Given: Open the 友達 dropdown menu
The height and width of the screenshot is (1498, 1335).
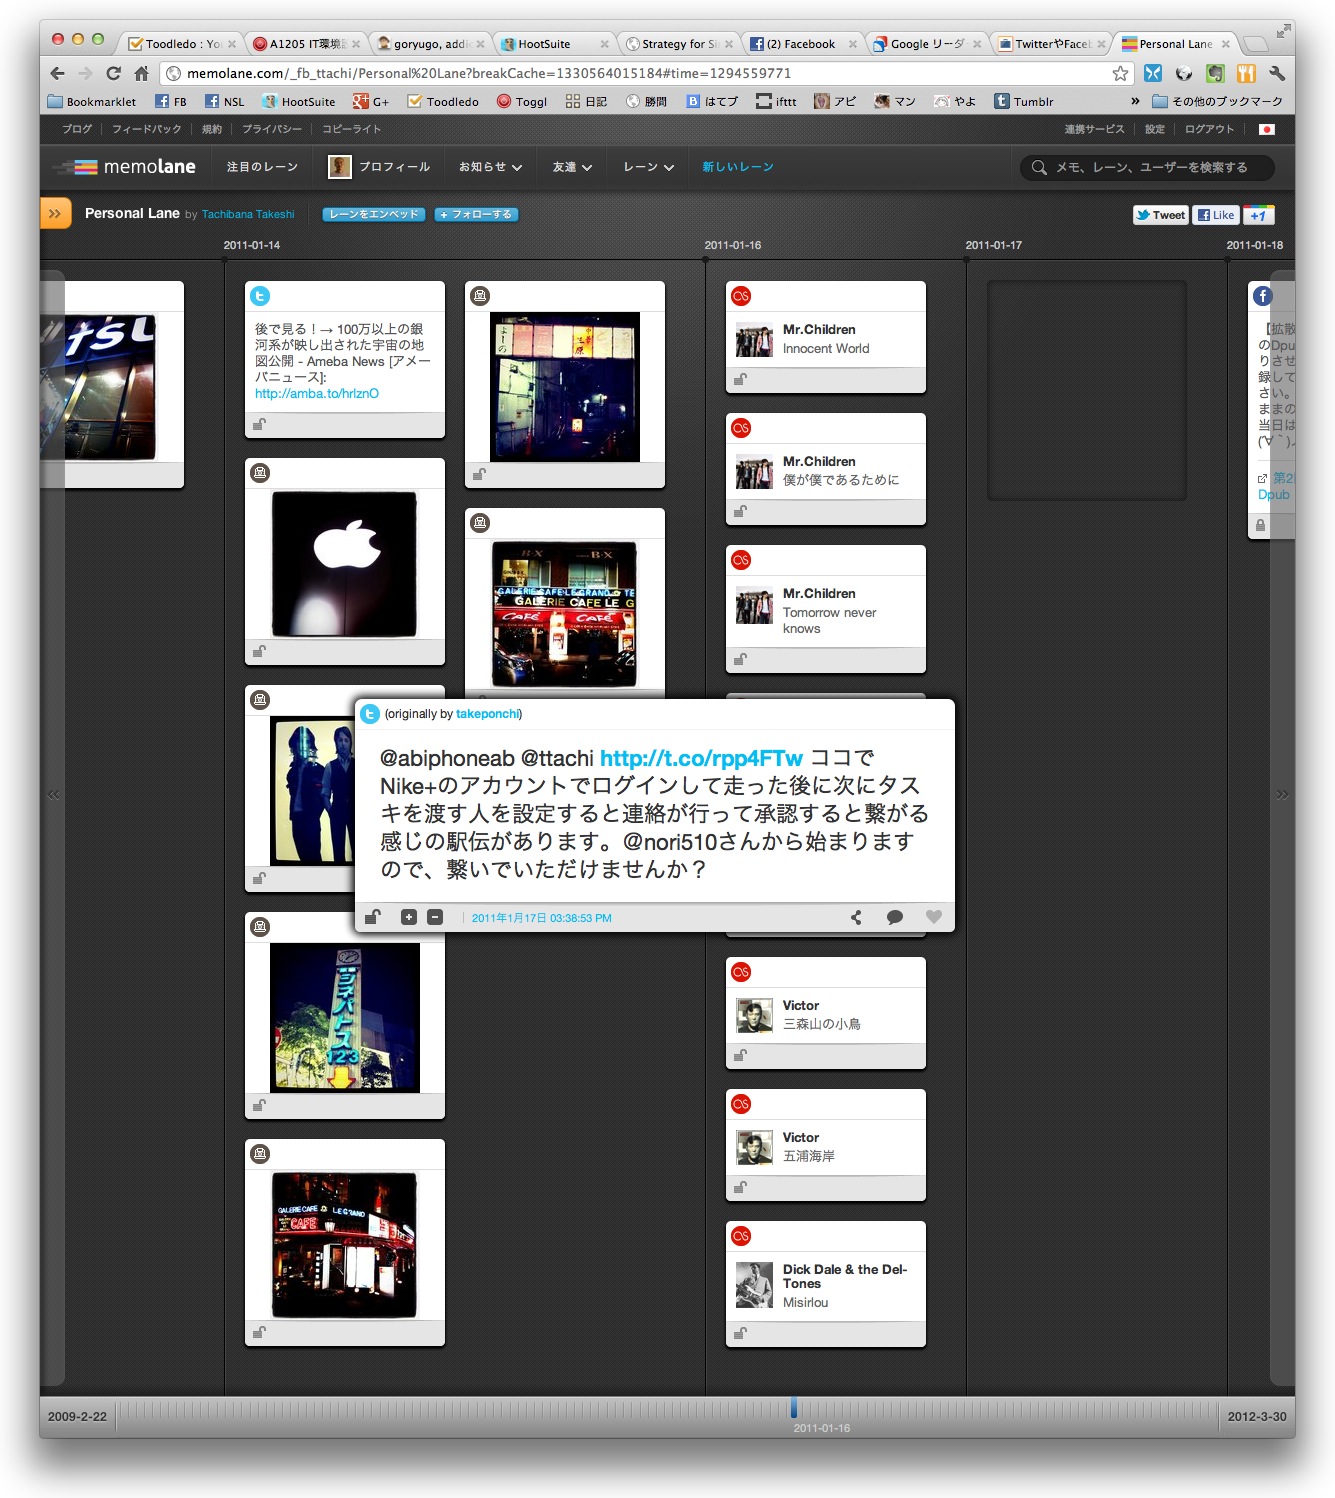Looking at the screenshot, I should point(572,167).
